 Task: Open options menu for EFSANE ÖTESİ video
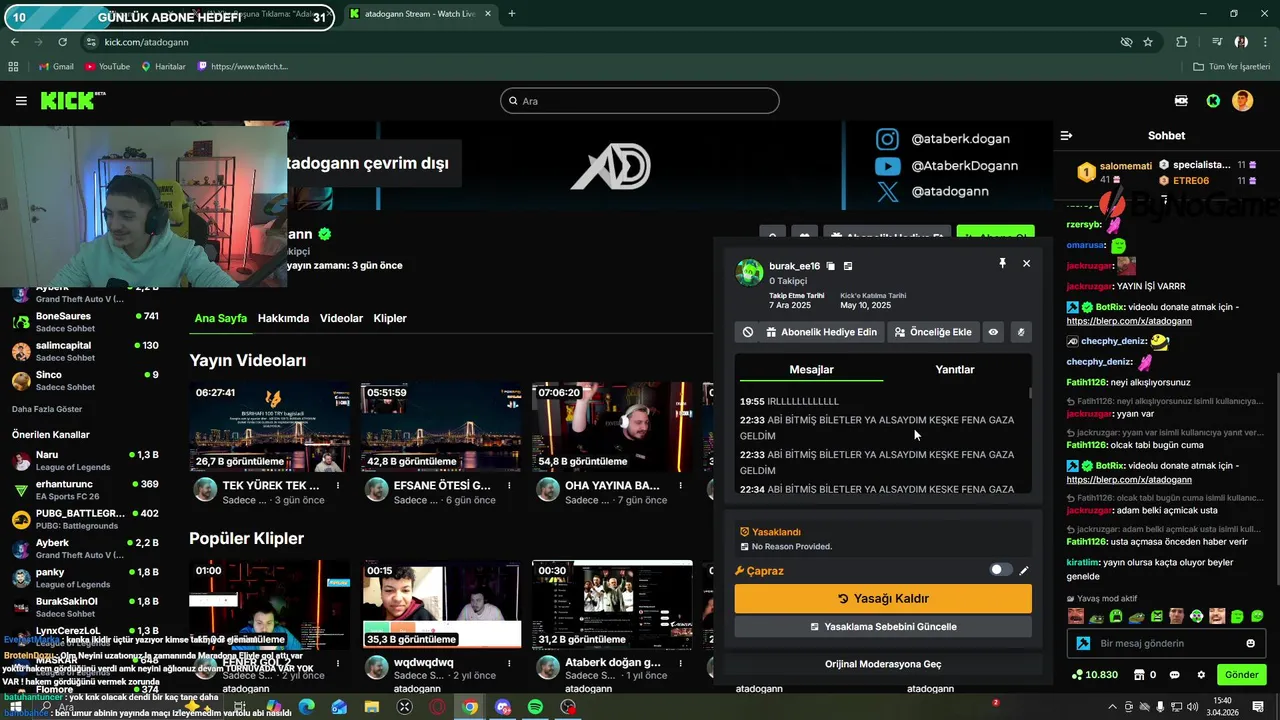point(509,485)
